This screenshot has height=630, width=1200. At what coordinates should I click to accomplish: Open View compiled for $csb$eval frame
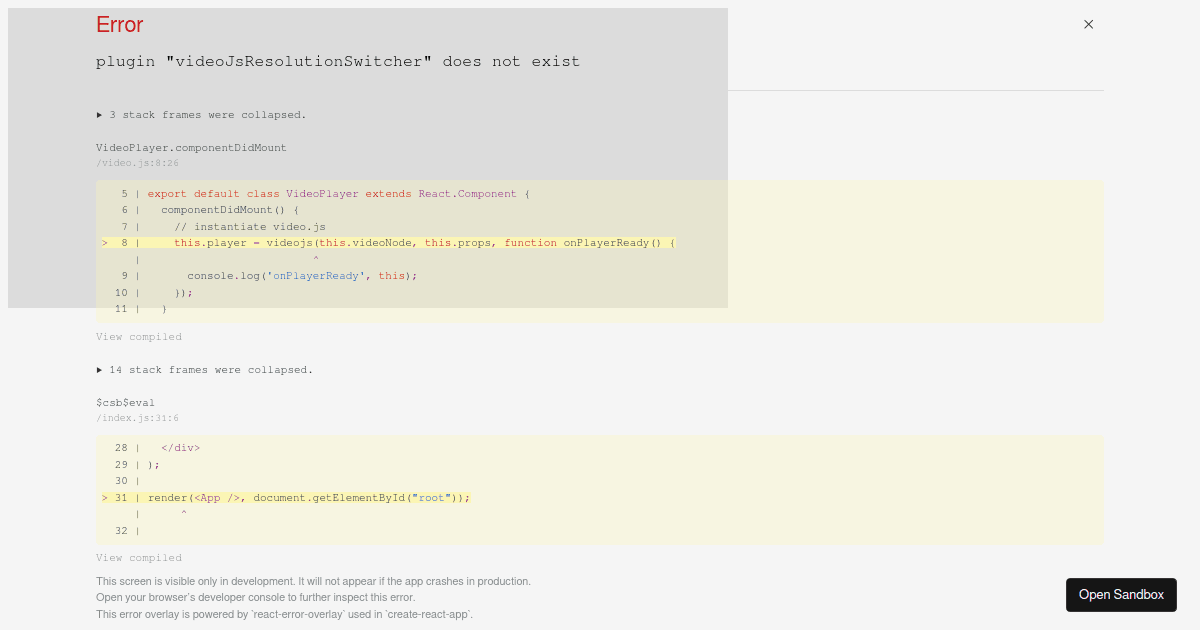(138, 557)
